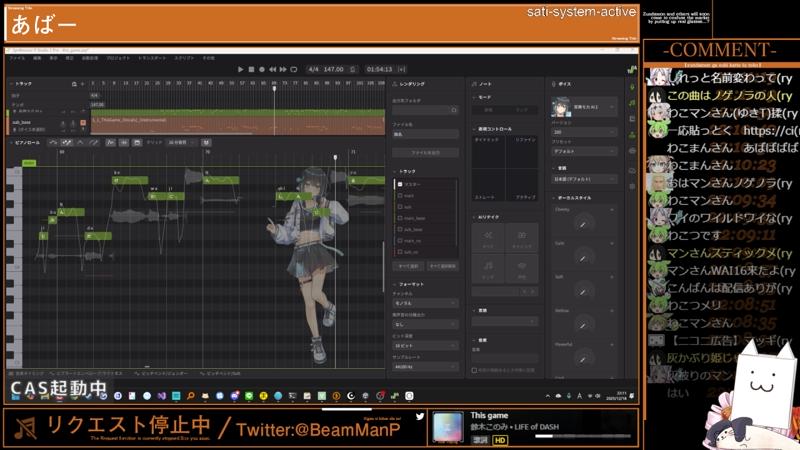Adjust the Cheesy vocal style knob

[x=582, y=223]
